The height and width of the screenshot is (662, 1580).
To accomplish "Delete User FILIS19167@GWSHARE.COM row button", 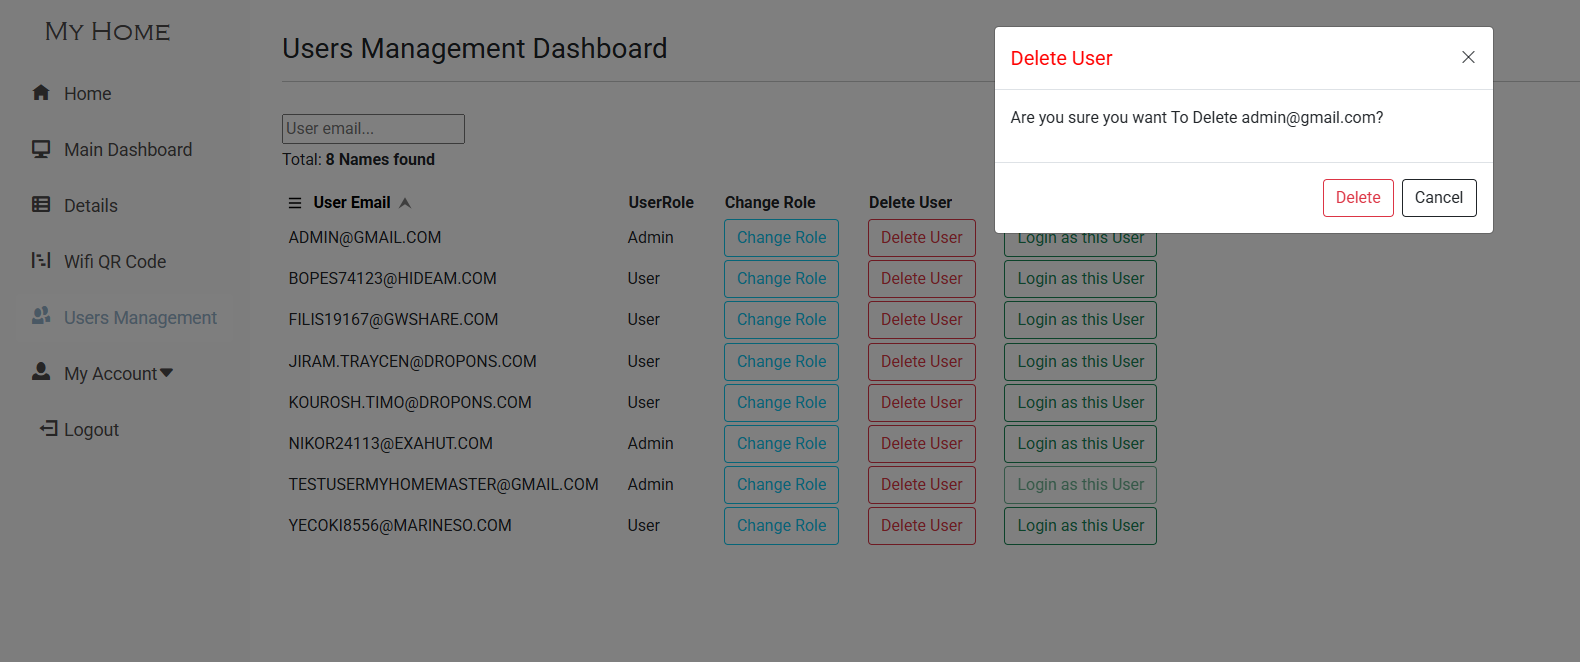I will tap(922, 320).
